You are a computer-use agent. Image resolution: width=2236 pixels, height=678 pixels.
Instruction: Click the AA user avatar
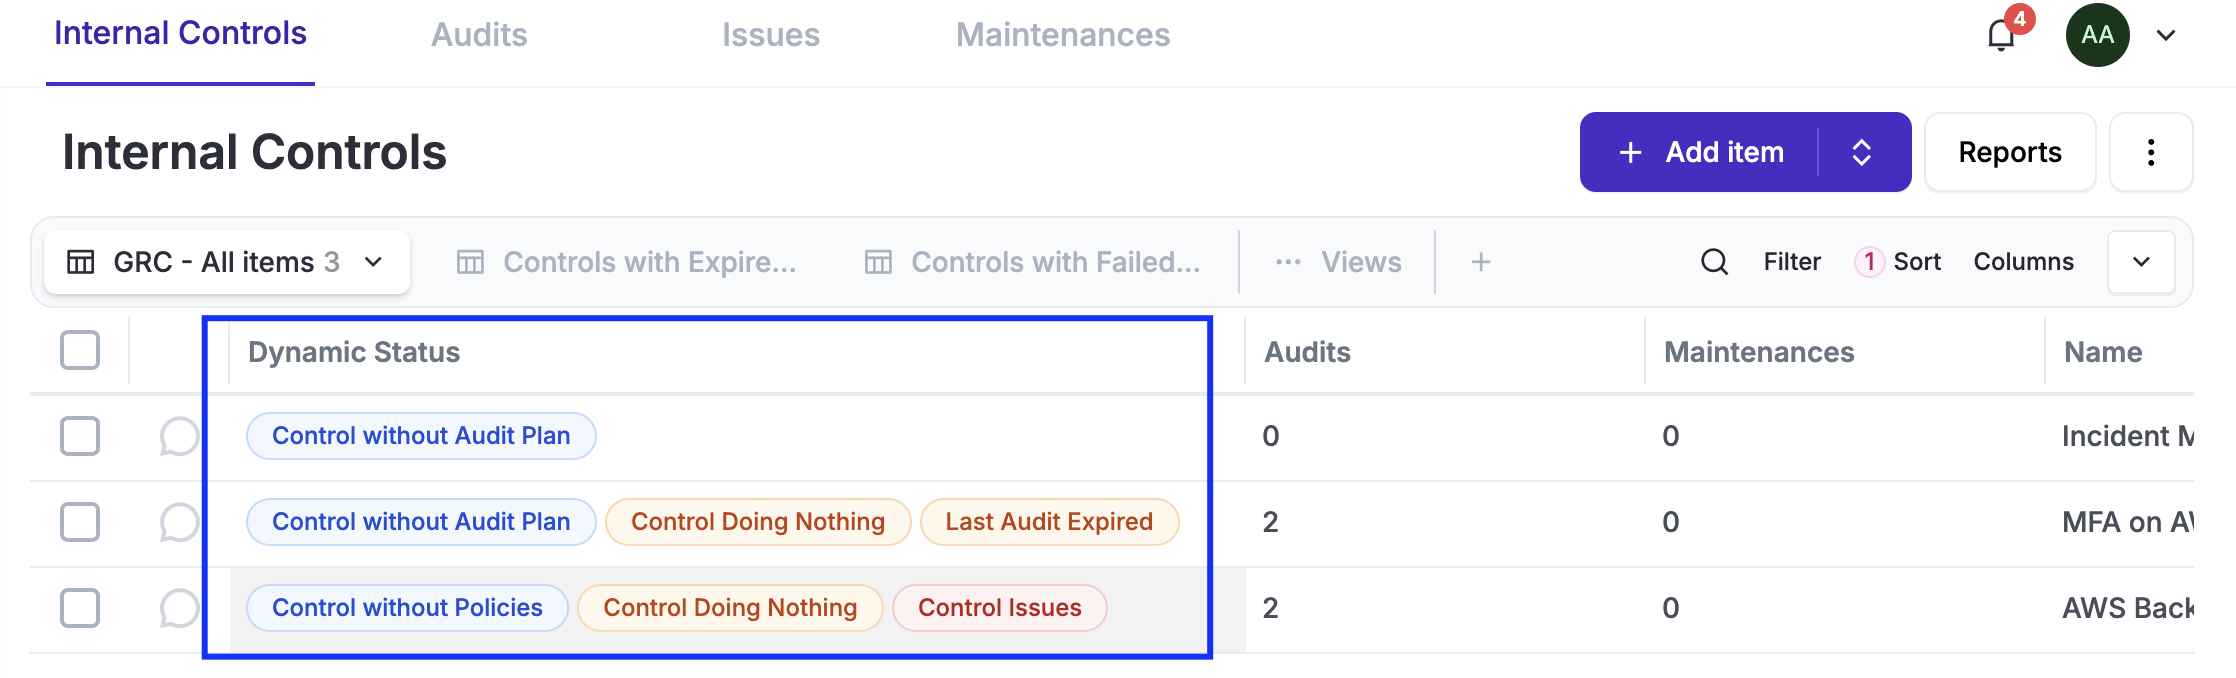[2097, 35]
